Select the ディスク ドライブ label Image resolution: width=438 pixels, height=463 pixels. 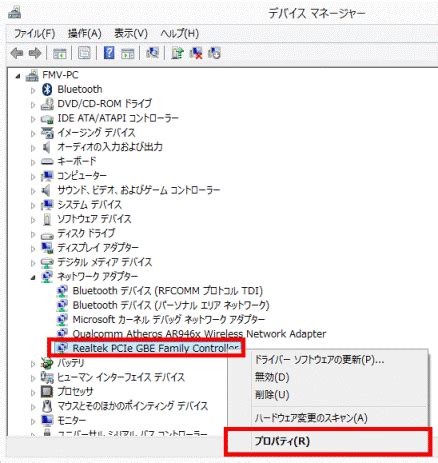click(86, 233)
